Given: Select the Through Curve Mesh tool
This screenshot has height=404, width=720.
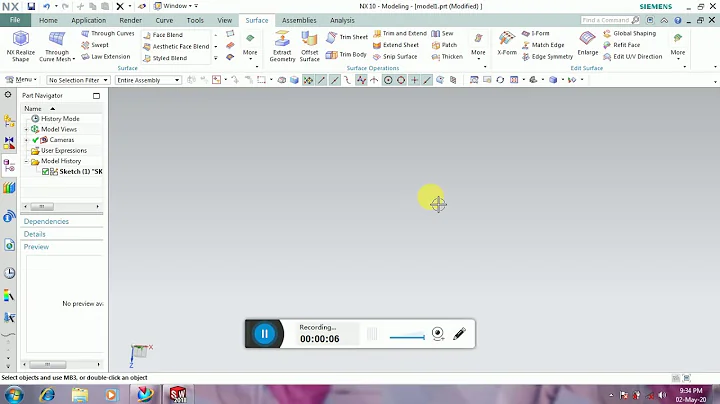Looking at the screenshot, I should click(56, 46).
